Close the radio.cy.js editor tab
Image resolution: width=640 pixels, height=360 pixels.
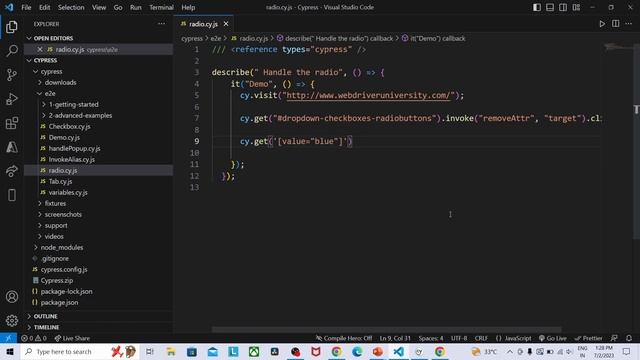pyautogui.click(x=226, y=24)
